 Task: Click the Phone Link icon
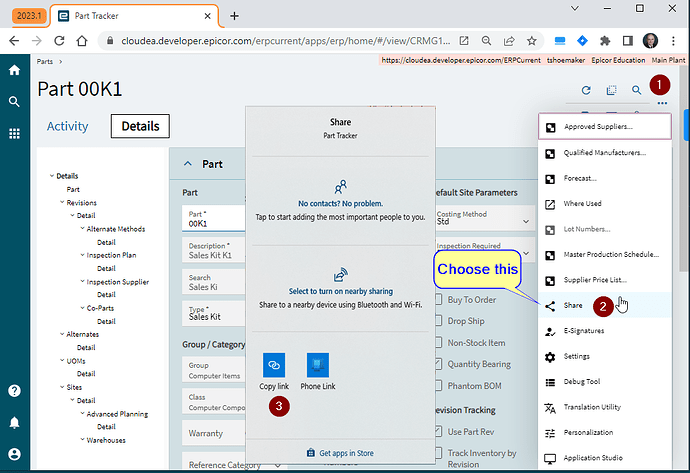pos(318,365)
